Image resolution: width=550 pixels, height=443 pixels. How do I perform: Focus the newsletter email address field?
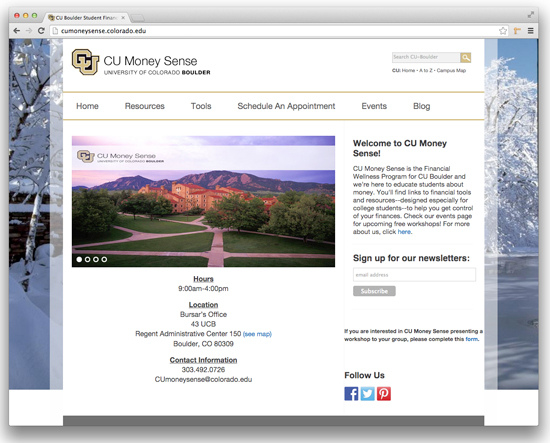tap(414, 275)
